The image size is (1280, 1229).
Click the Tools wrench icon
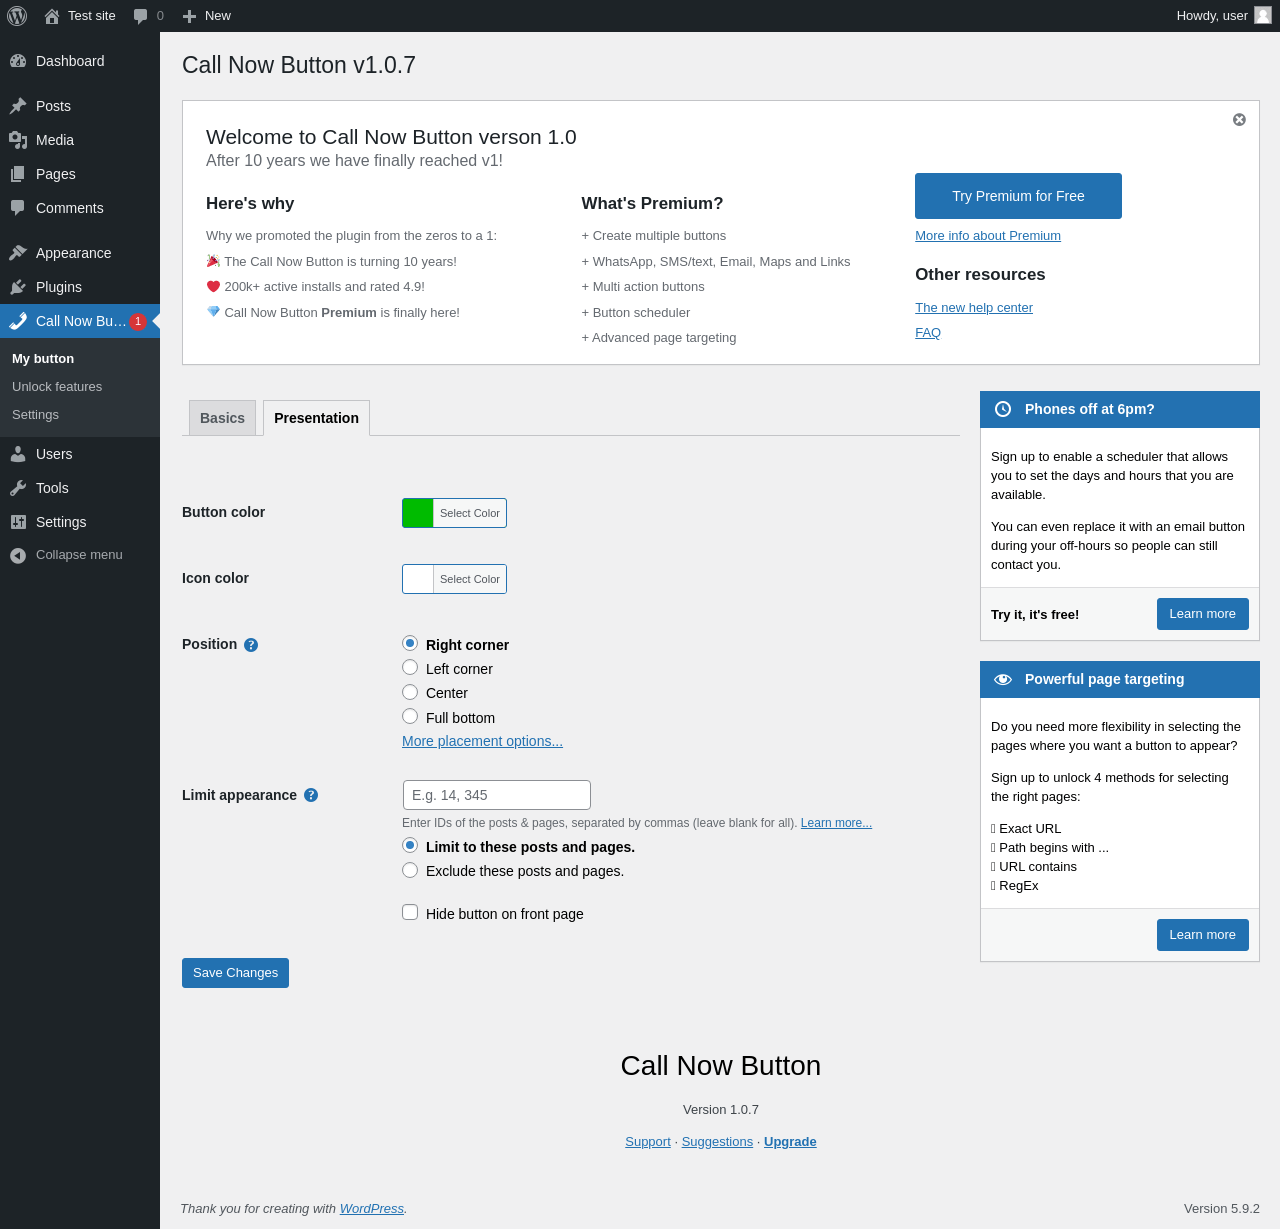tap(18, 488)
